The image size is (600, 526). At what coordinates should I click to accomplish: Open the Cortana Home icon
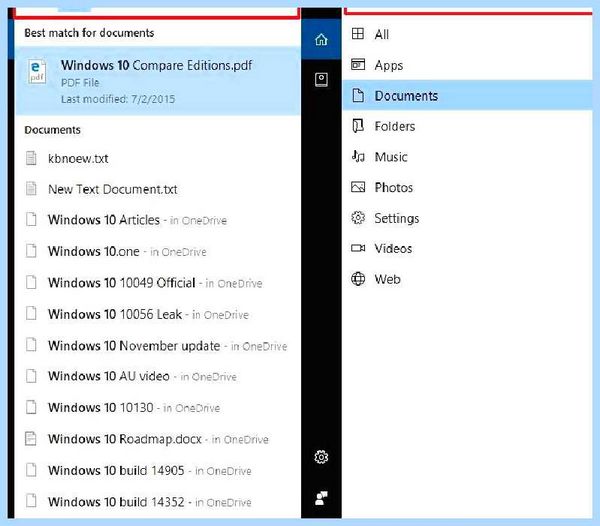click(x=321, y=39)
